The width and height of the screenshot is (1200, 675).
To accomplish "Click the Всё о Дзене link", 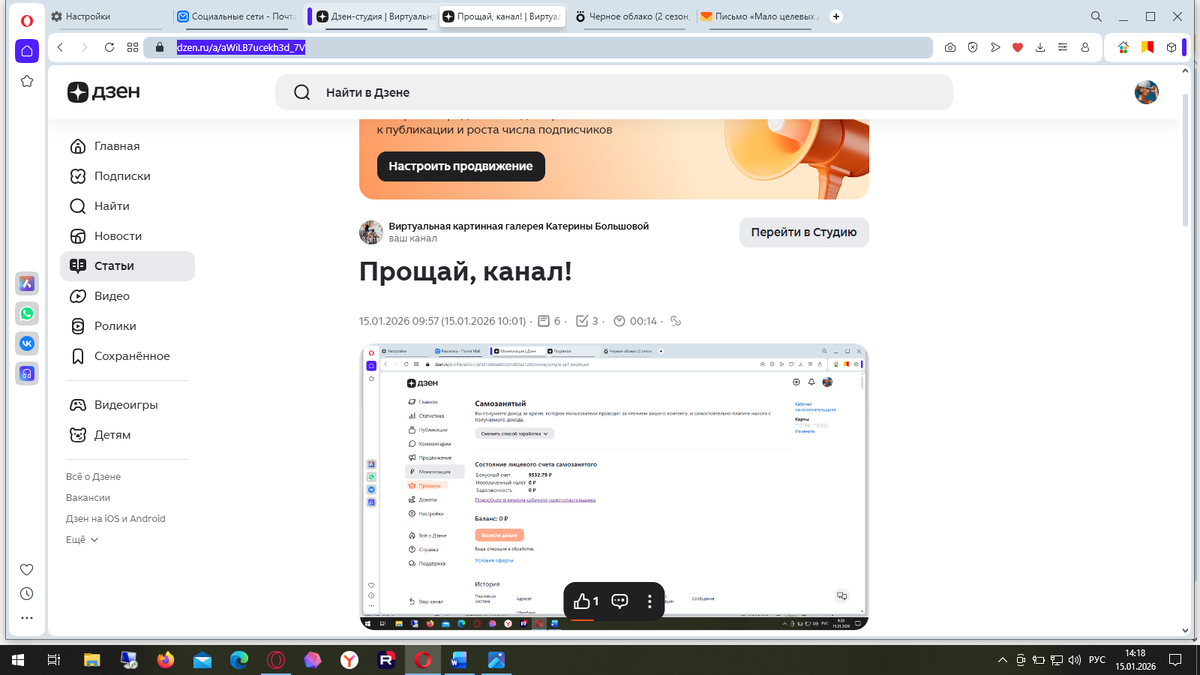I will click(93, 477).
